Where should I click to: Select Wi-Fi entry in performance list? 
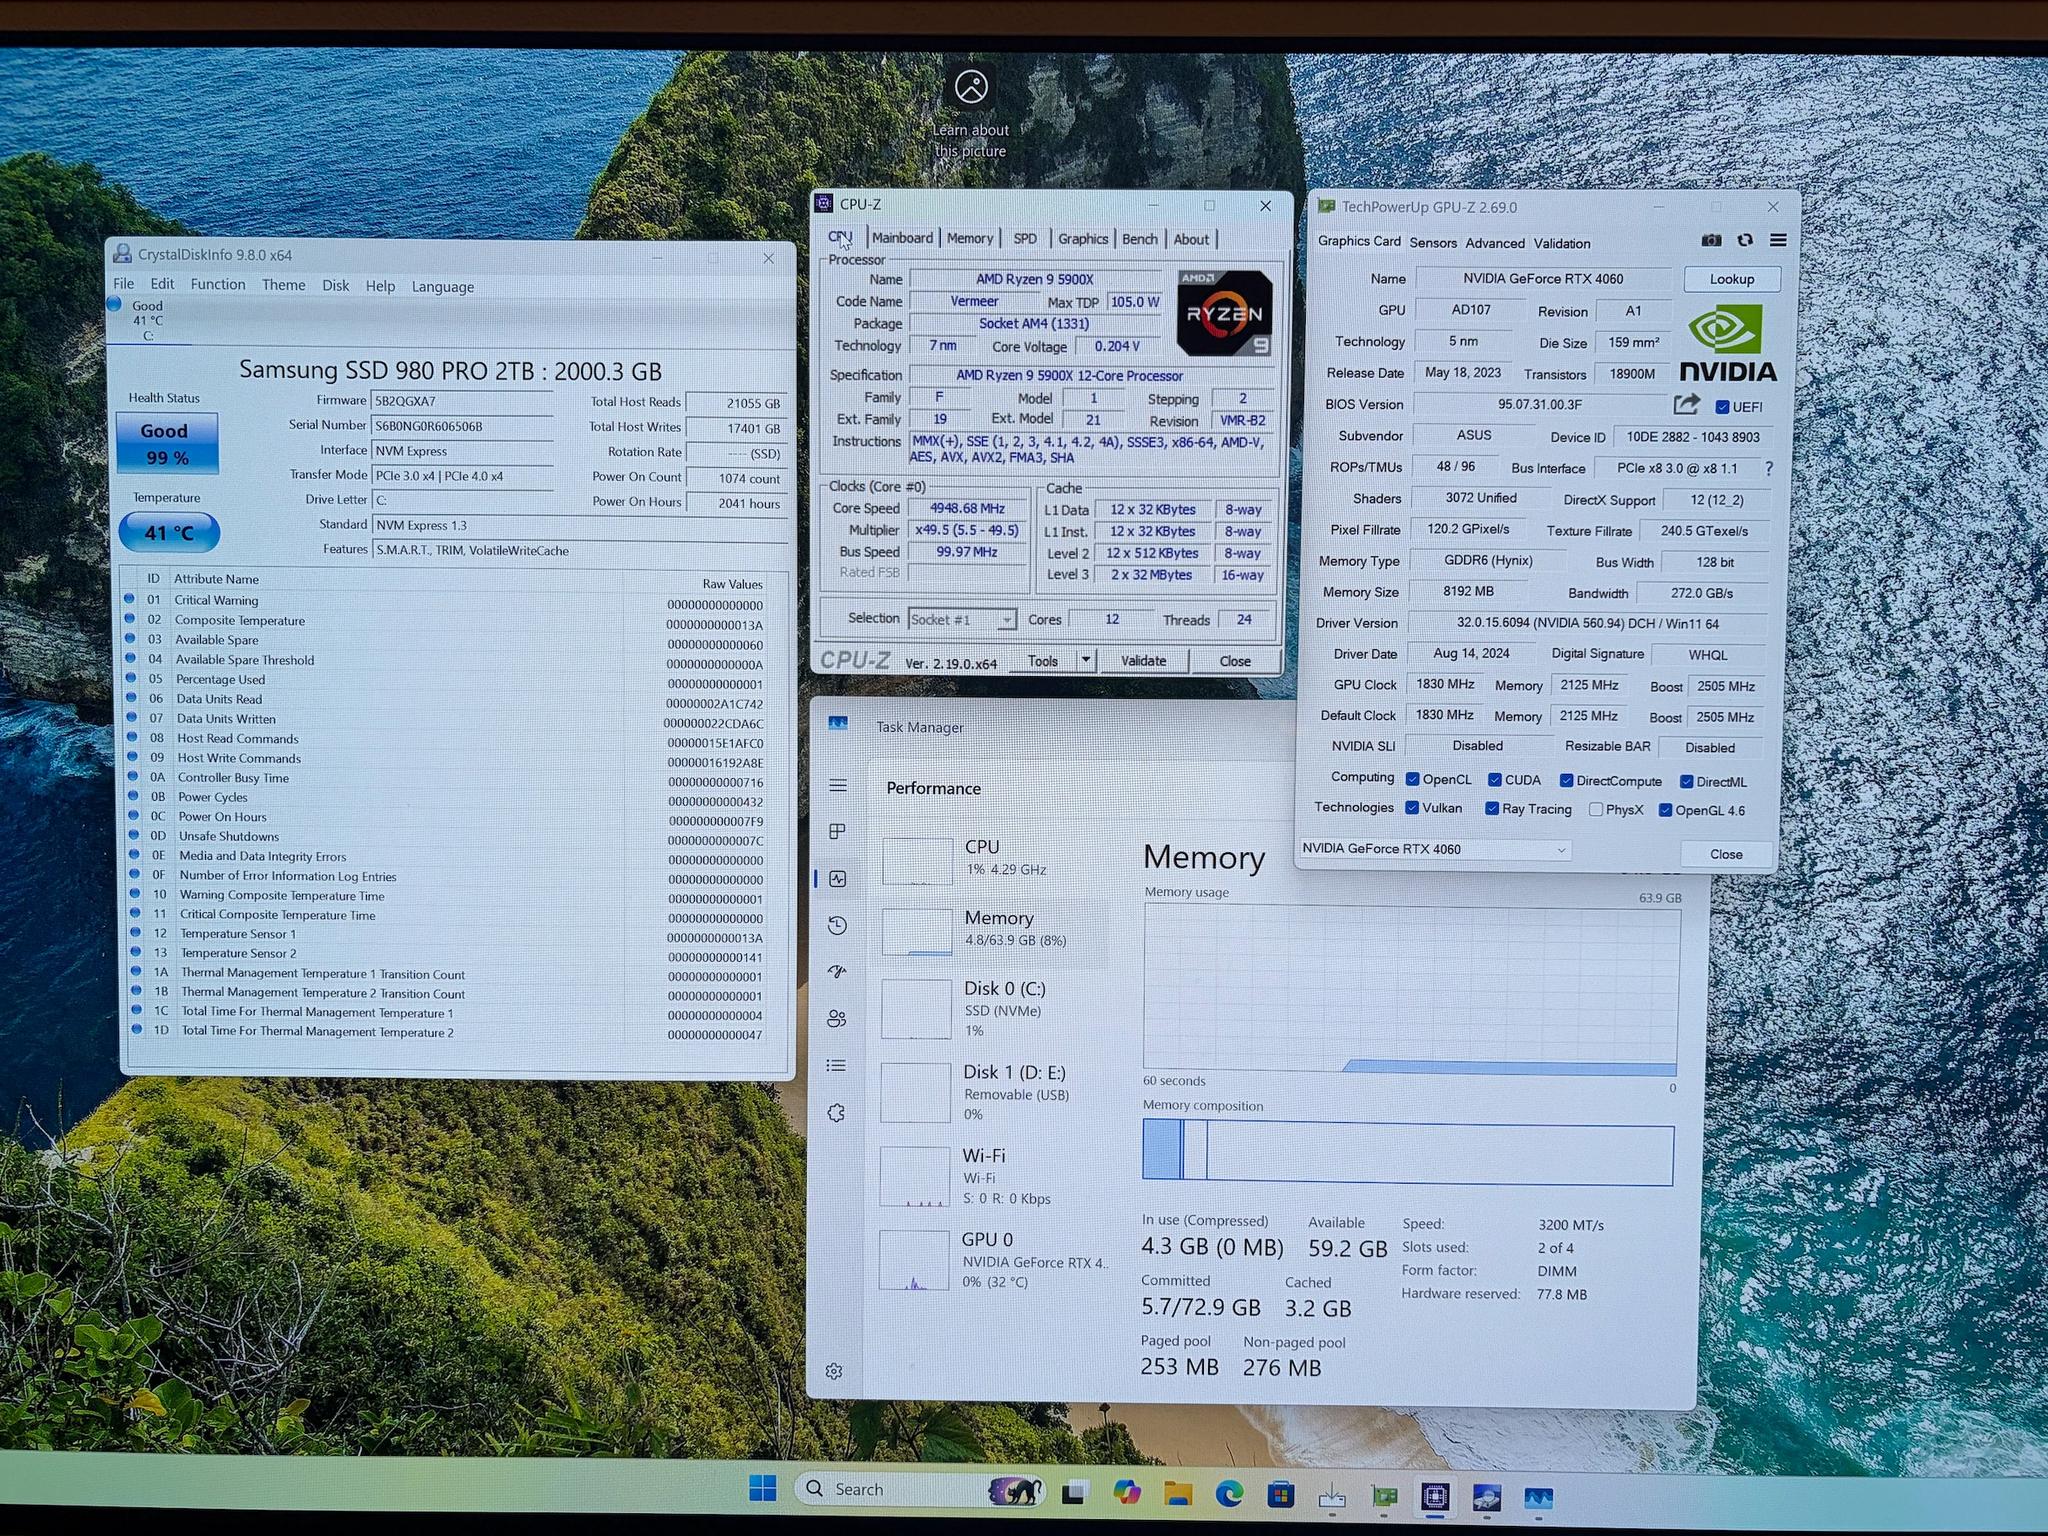[995, 1176]
